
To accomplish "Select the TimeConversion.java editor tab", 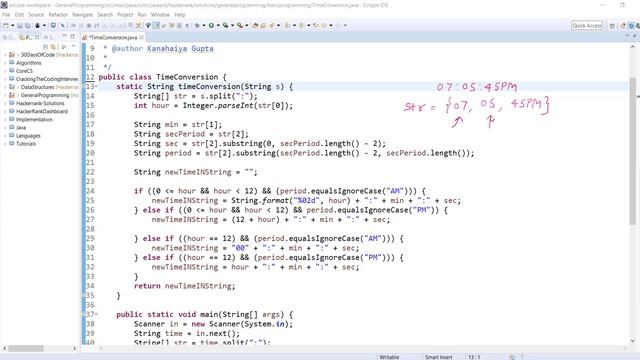I will [x=113, y=37].
